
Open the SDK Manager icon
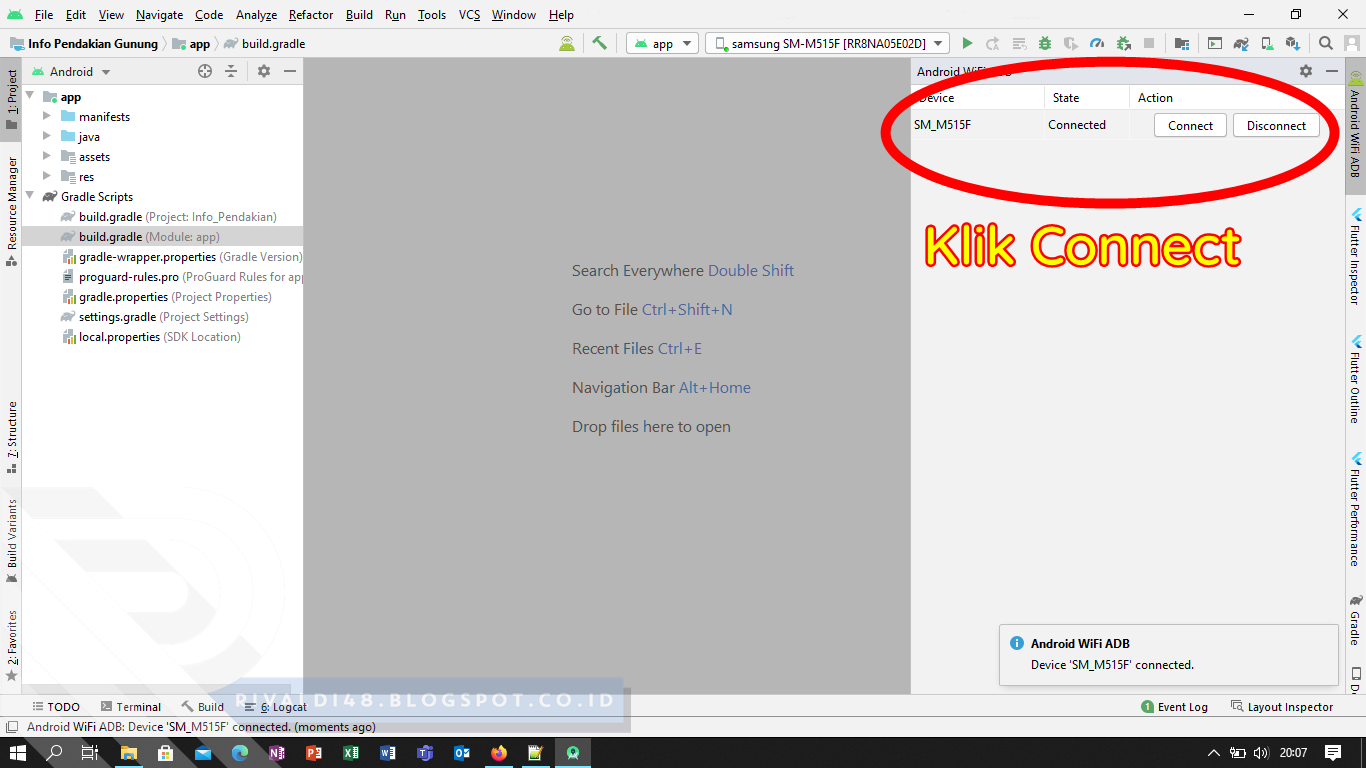[1291, 43]
